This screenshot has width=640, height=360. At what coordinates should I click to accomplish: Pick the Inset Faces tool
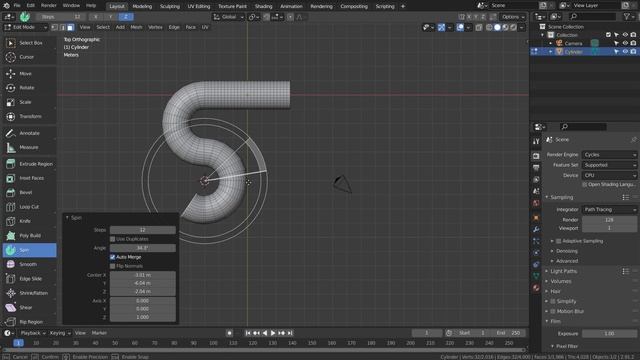point(29,178)
